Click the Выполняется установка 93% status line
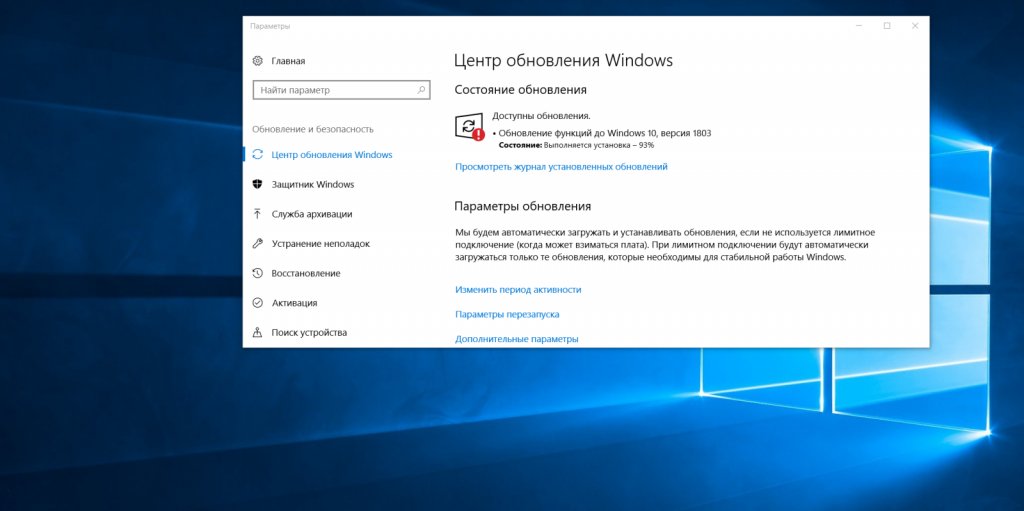1024x511 pixels. pyautogui.click(x=576, y=145)
